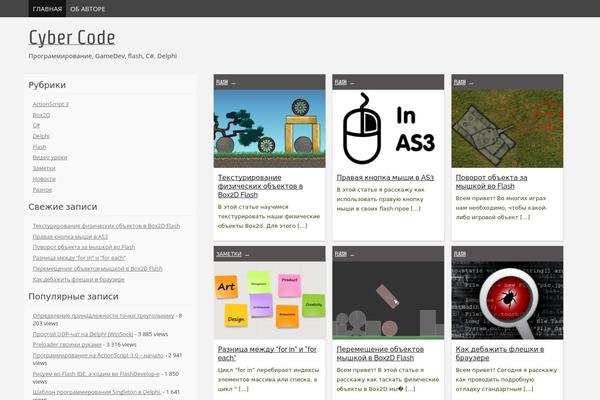Click FLASH tag on the debugging card
The width and height of the screenshot is (600, 400).
pyautogui.click(x=460, y=254)
